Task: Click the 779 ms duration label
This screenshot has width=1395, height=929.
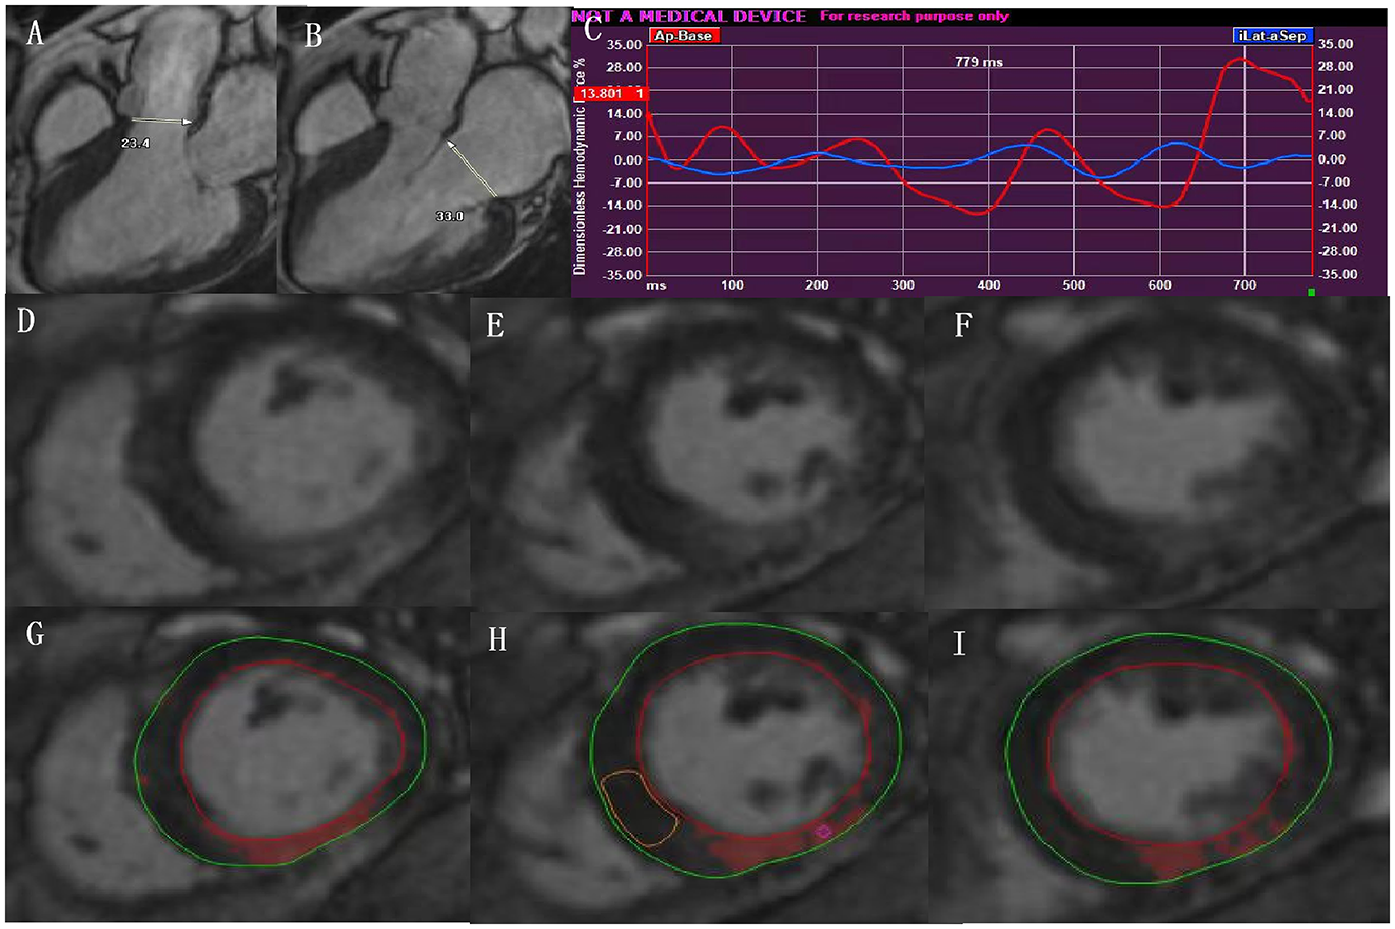Action: click(x=978, y=62)
